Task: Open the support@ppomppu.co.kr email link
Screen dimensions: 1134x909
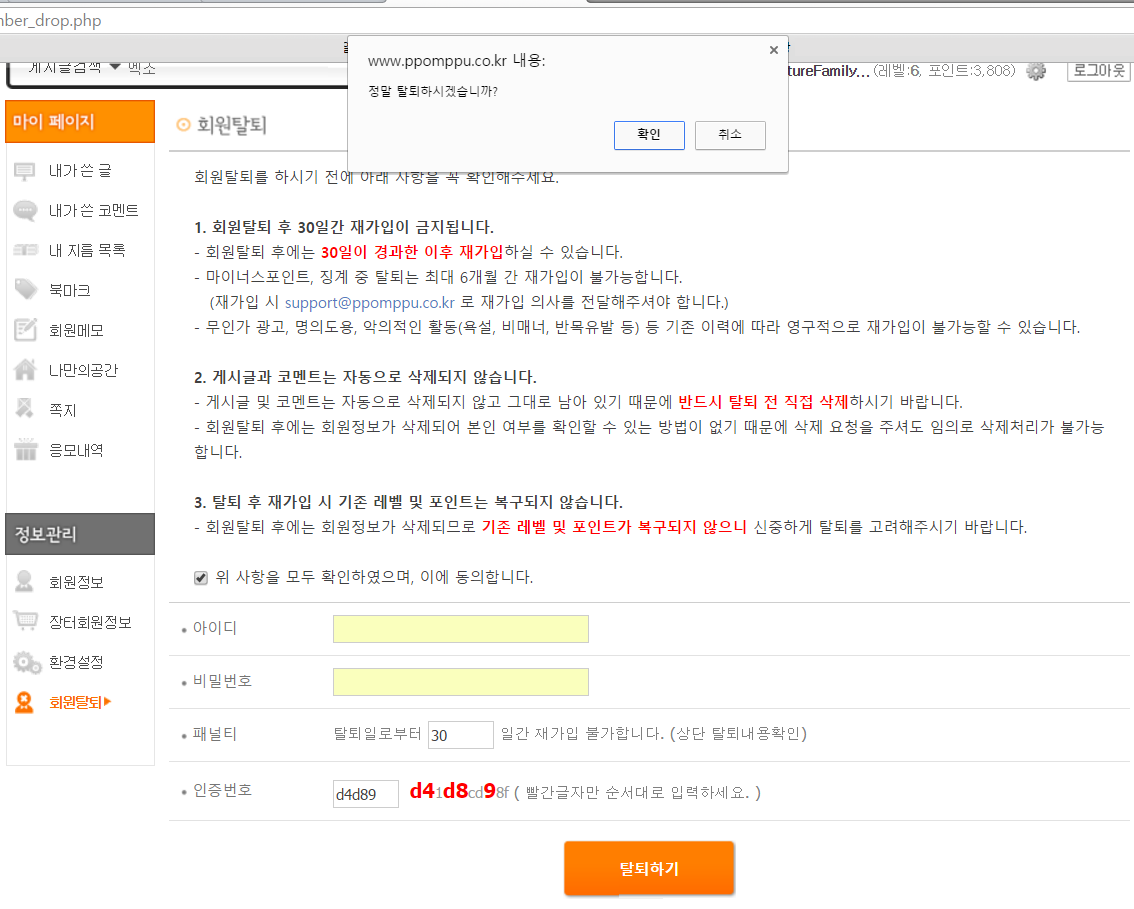Action: click(369, 302)
